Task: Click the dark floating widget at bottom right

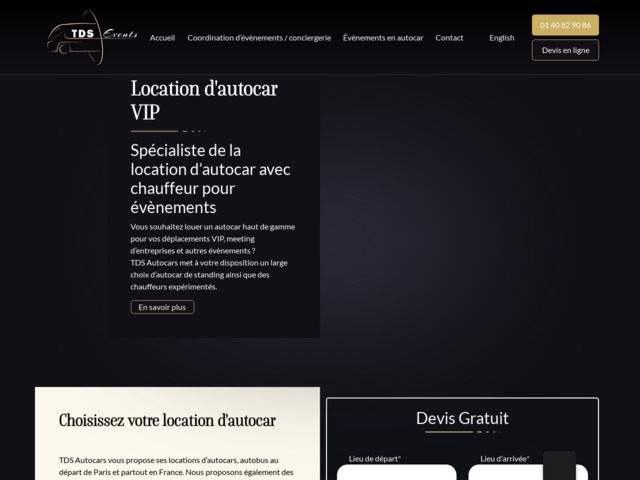Action: [x=559, y=466]
